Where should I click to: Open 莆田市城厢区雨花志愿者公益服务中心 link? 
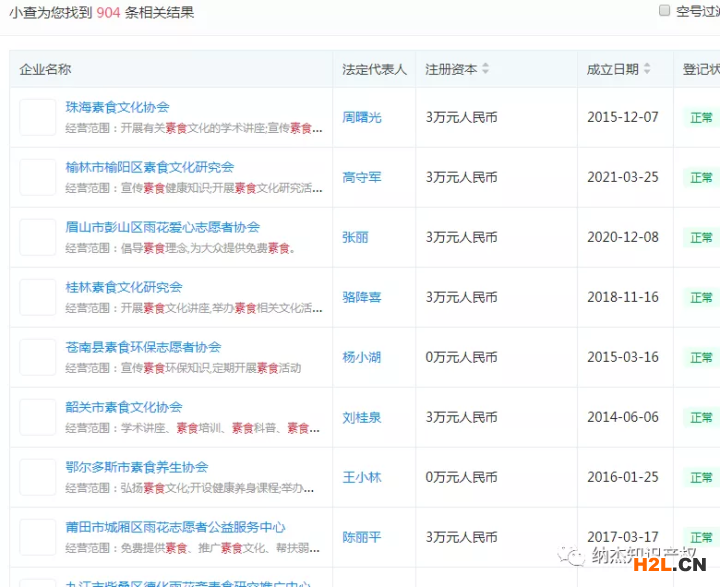pyautogui.click(x=175, y=527)
